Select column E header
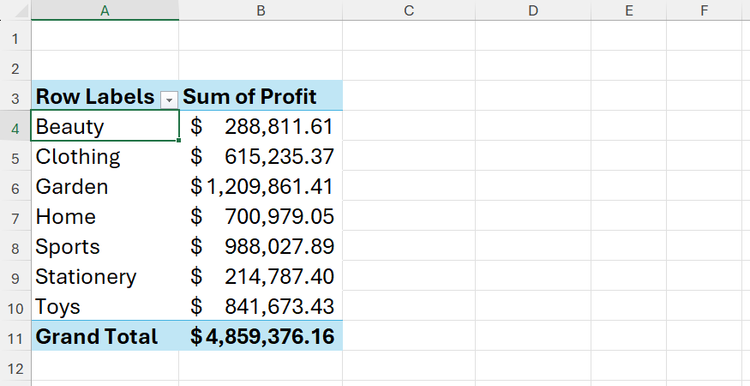 tap(629, 10)
